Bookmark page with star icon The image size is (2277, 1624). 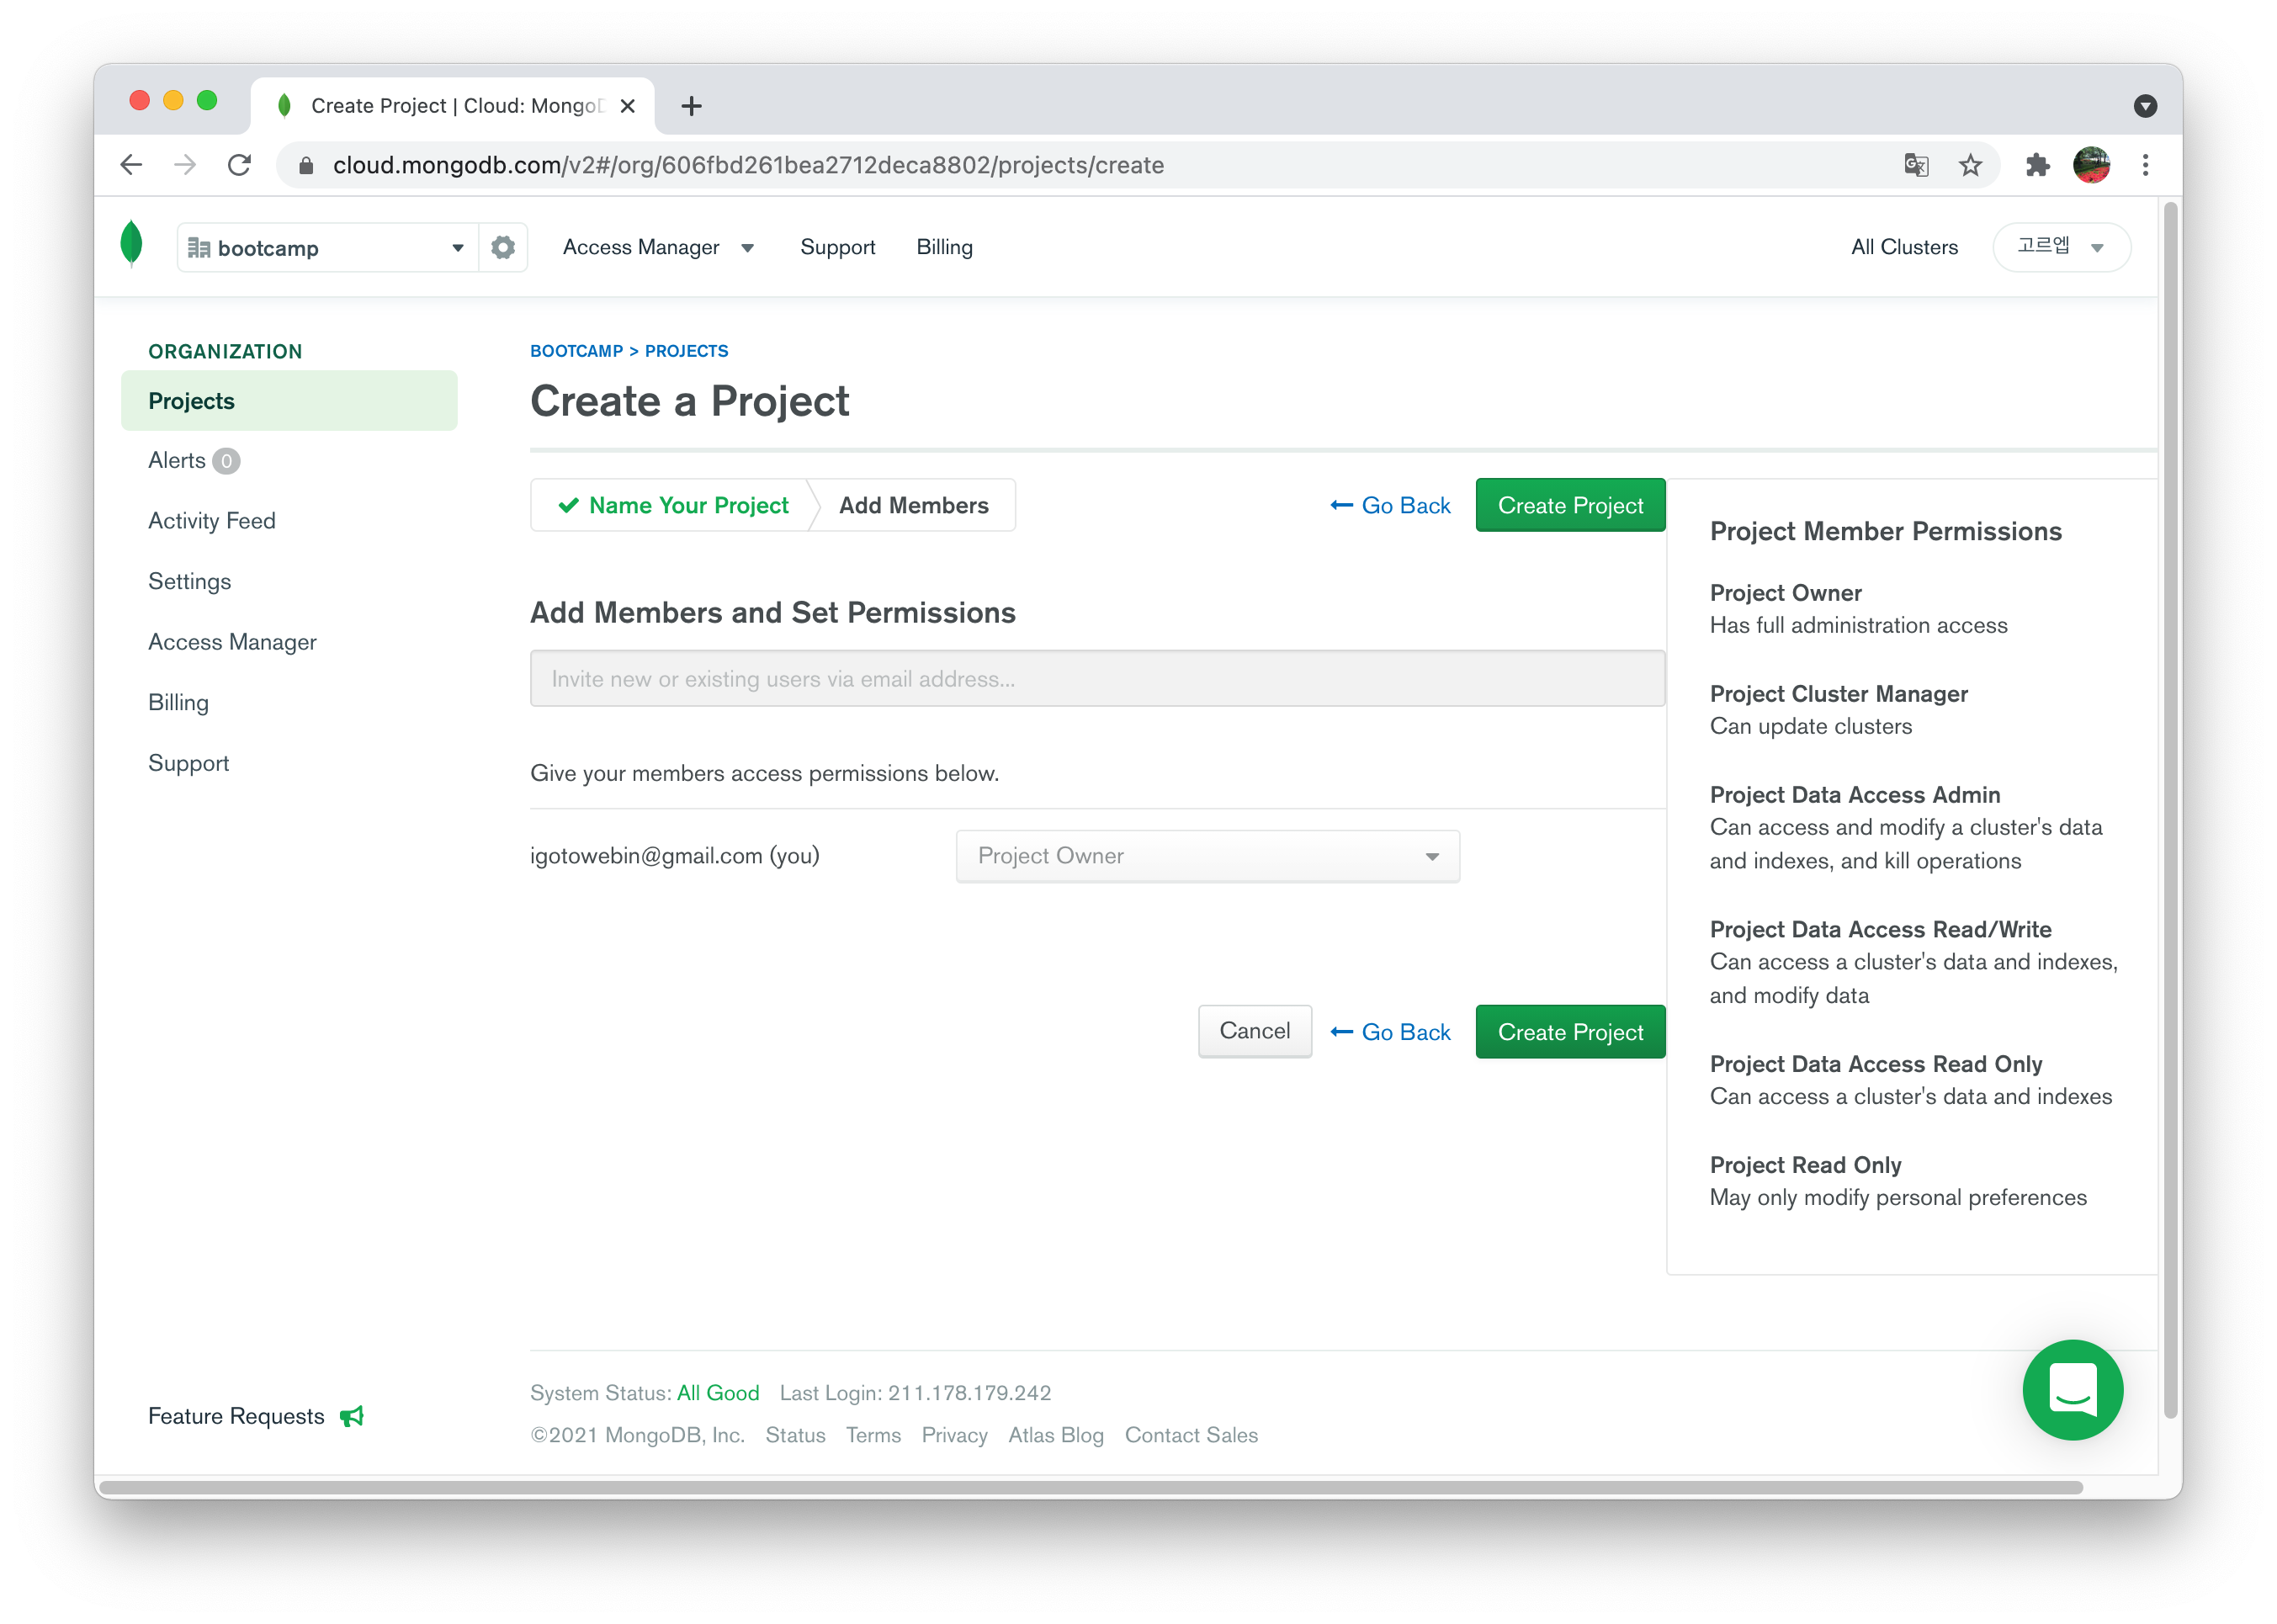tap(1969, 165)
